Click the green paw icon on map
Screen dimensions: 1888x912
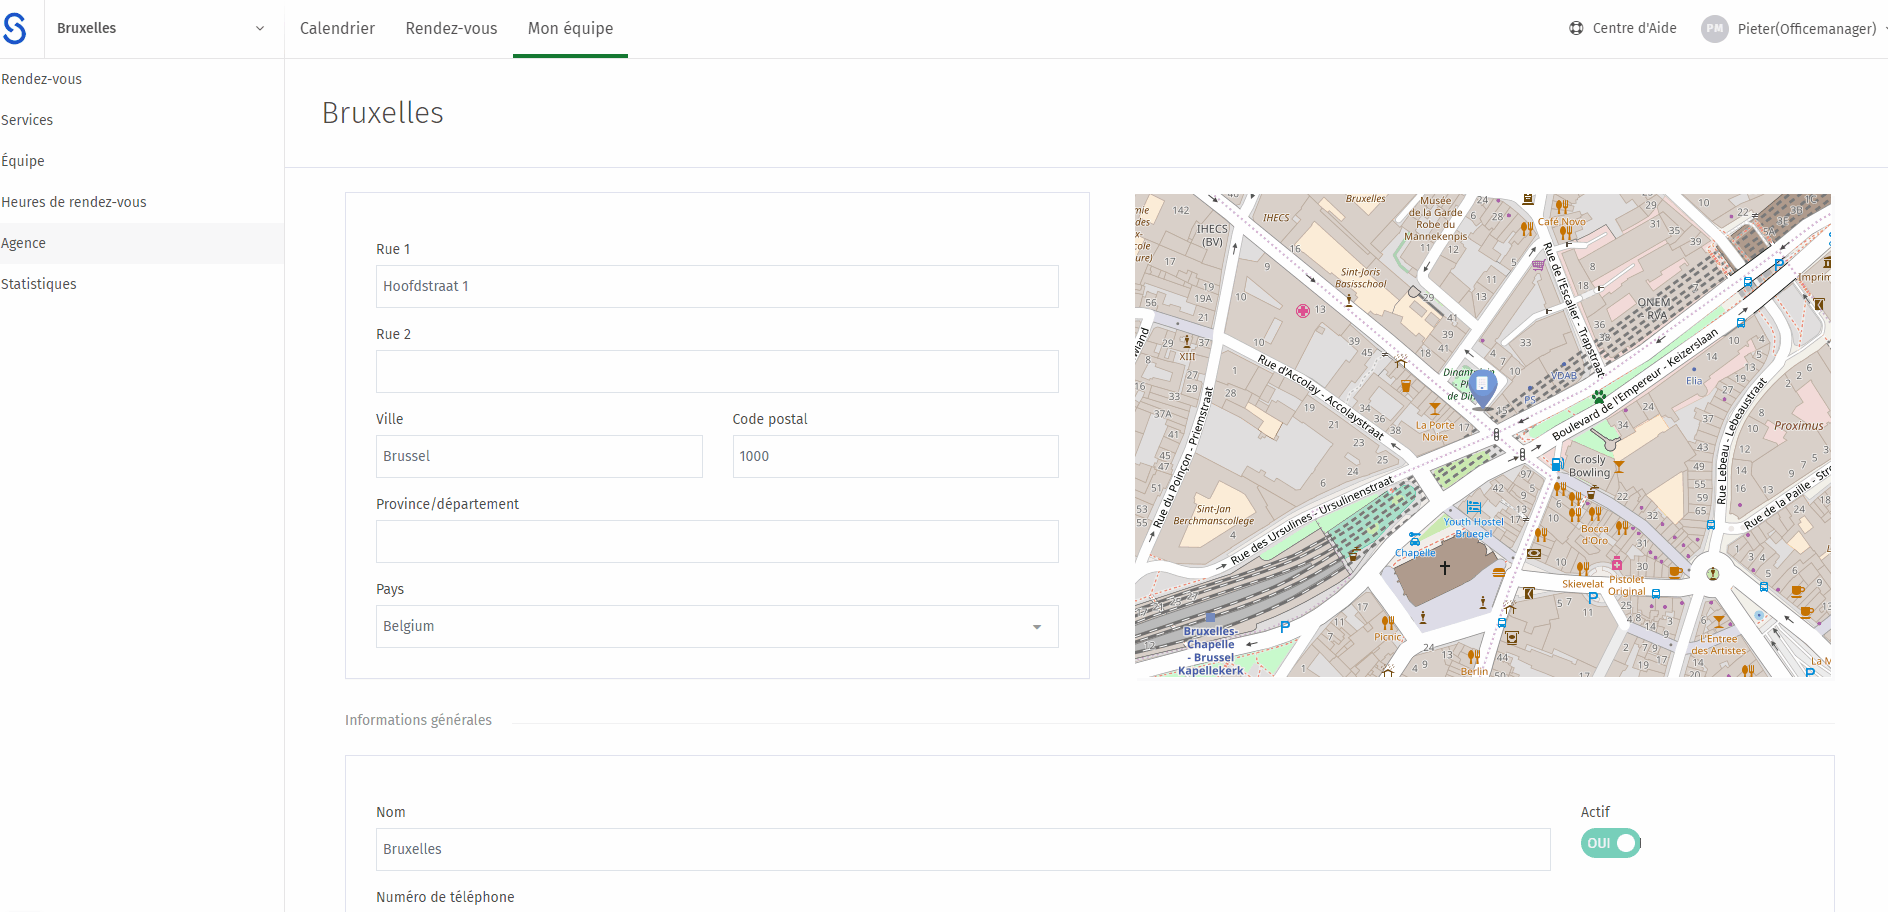tap(1599, 397)
